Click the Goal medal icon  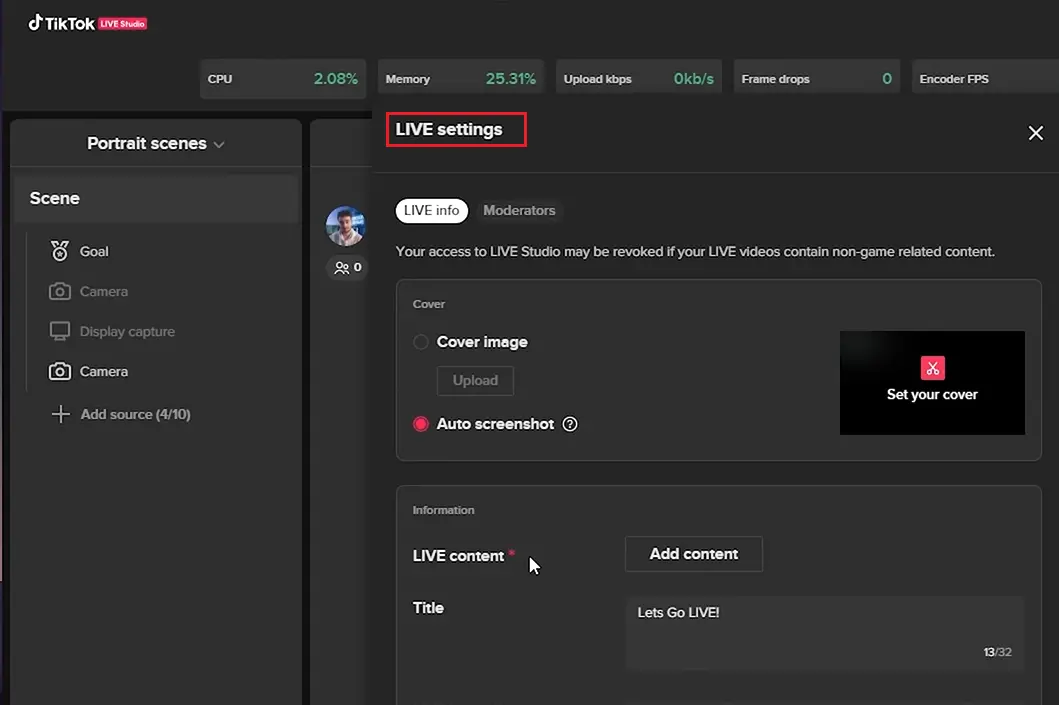60,251
